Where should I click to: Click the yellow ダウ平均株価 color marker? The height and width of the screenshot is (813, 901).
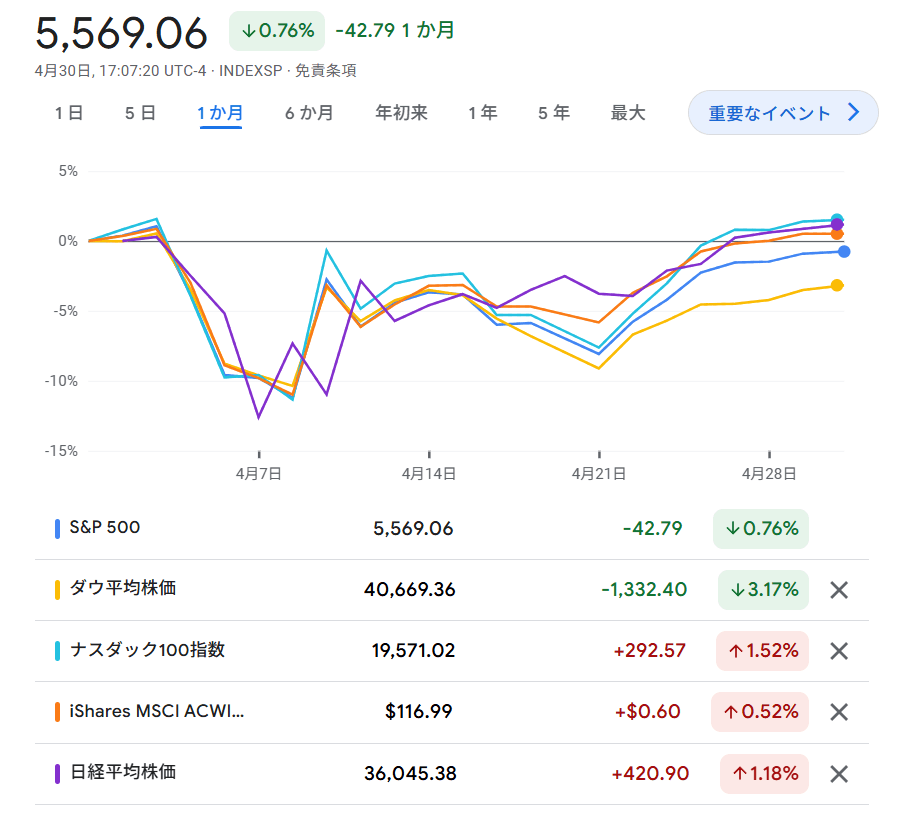pos(57,590)
